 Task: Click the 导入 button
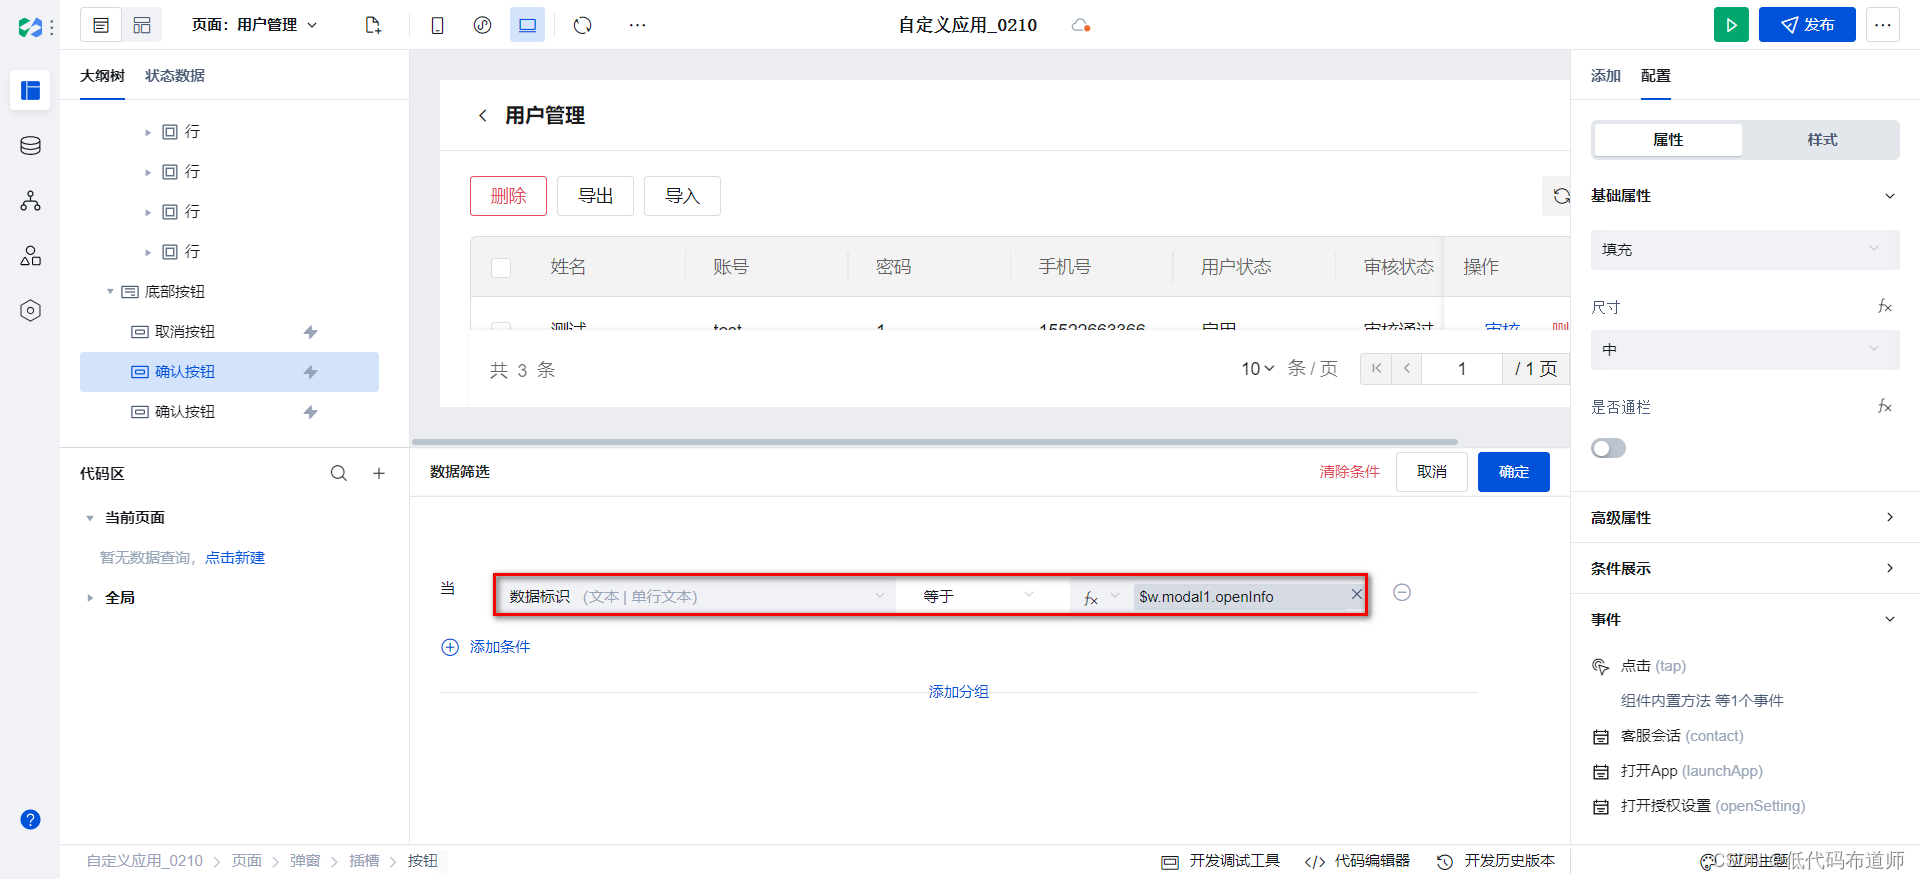tap(682, 196)
